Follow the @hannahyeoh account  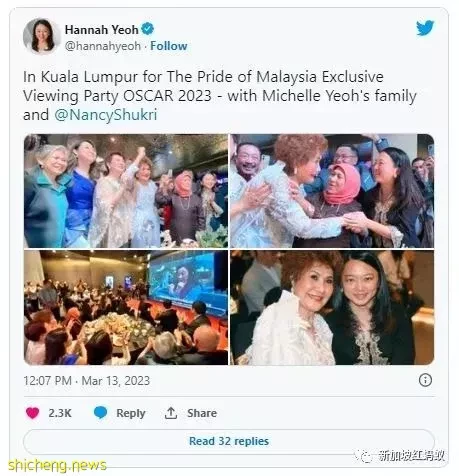pos(168,46)
